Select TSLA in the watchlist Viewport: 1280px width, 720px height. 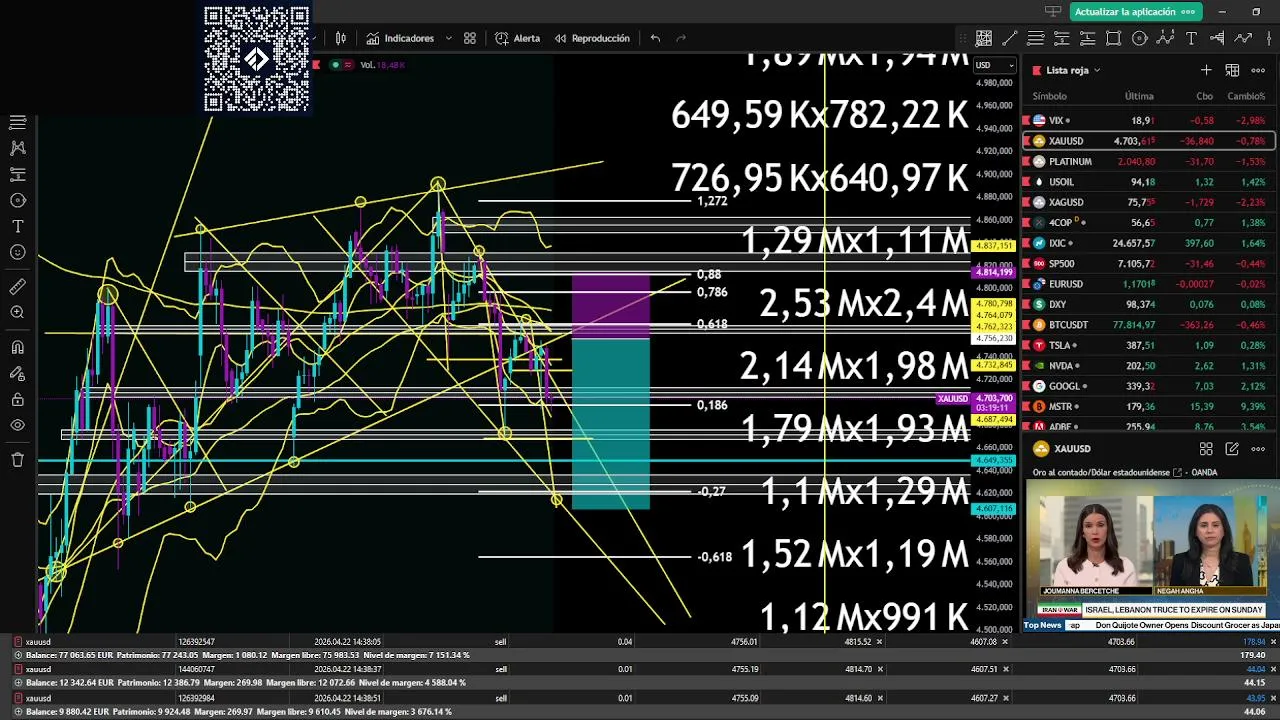pos(1148,345)
